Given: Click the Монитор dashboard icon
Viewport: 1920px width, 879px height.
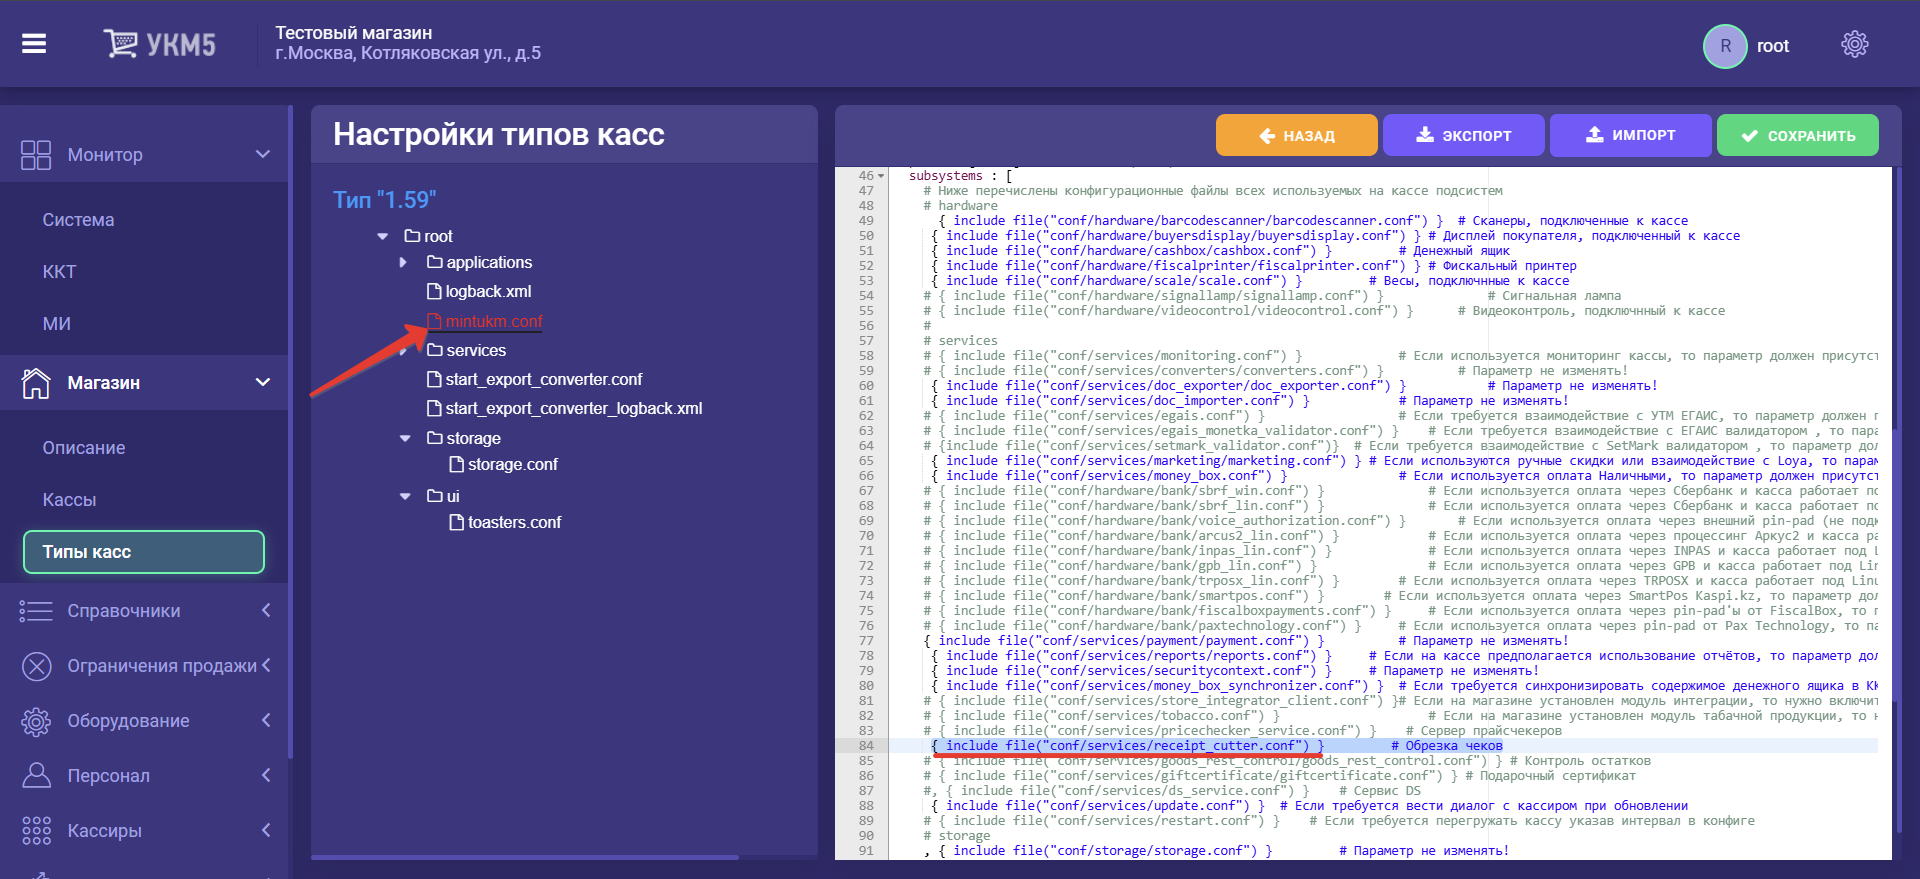Looking at the screenshot, I should [36, 155].
